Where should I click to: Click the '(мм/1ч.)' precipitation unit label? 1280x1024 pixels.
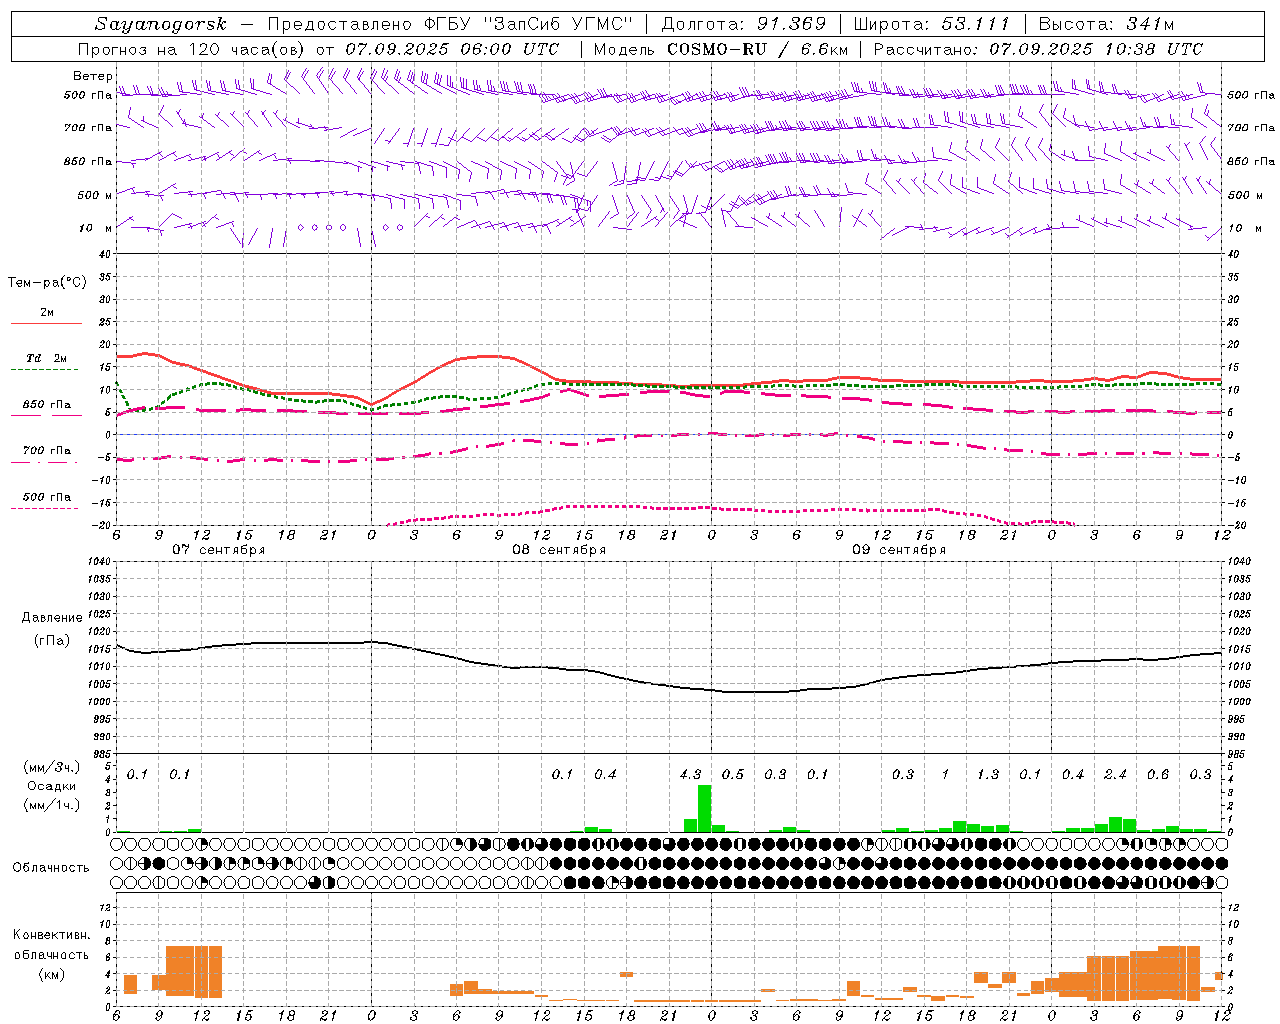[52, 806]
